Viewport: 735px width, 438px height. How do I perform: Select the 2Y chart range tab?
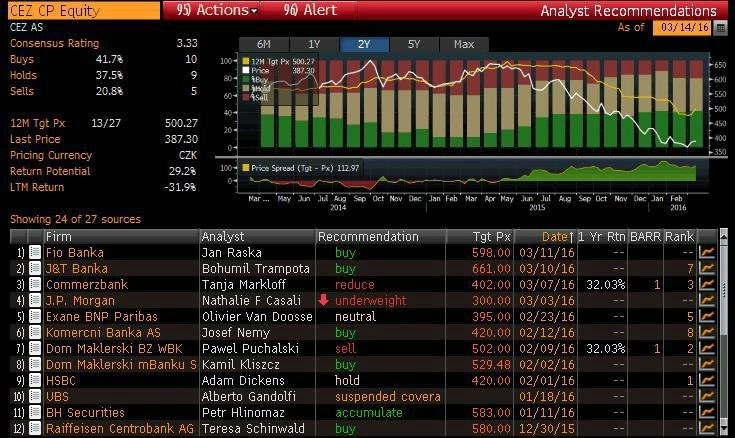tap(364, 44)
